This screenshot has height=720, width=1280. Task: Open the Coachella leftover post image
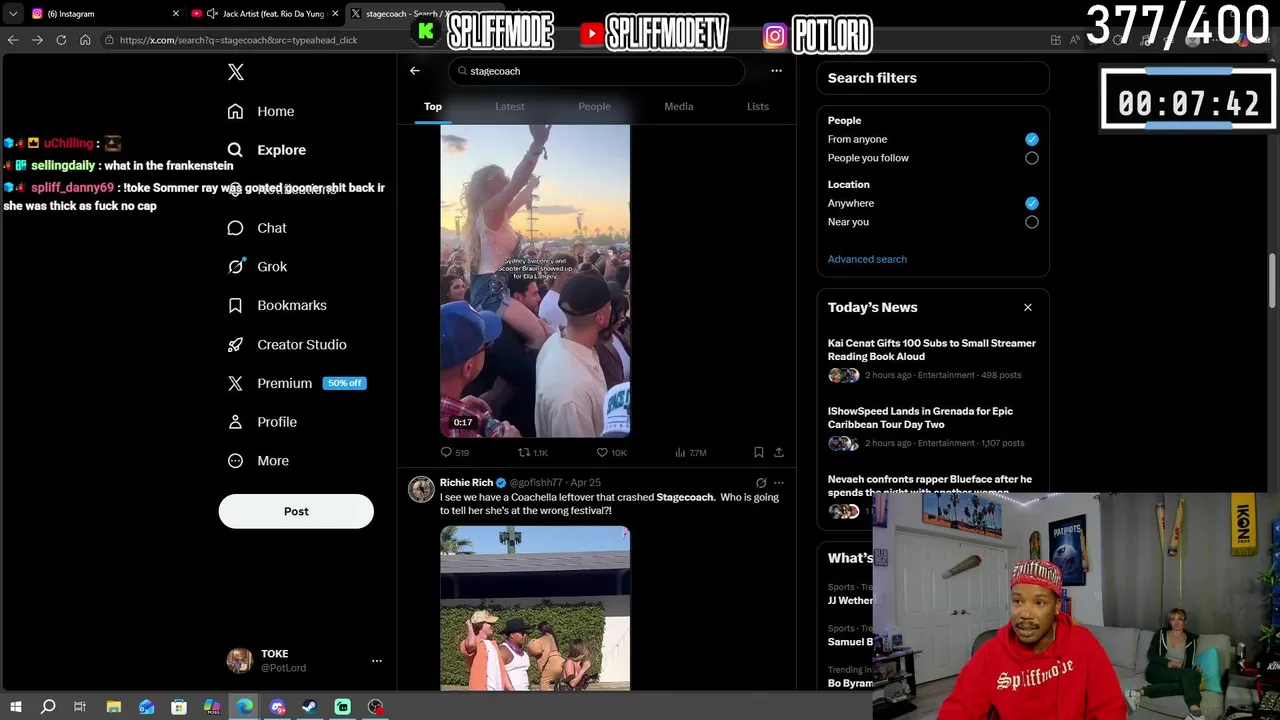tap(535, 609)
